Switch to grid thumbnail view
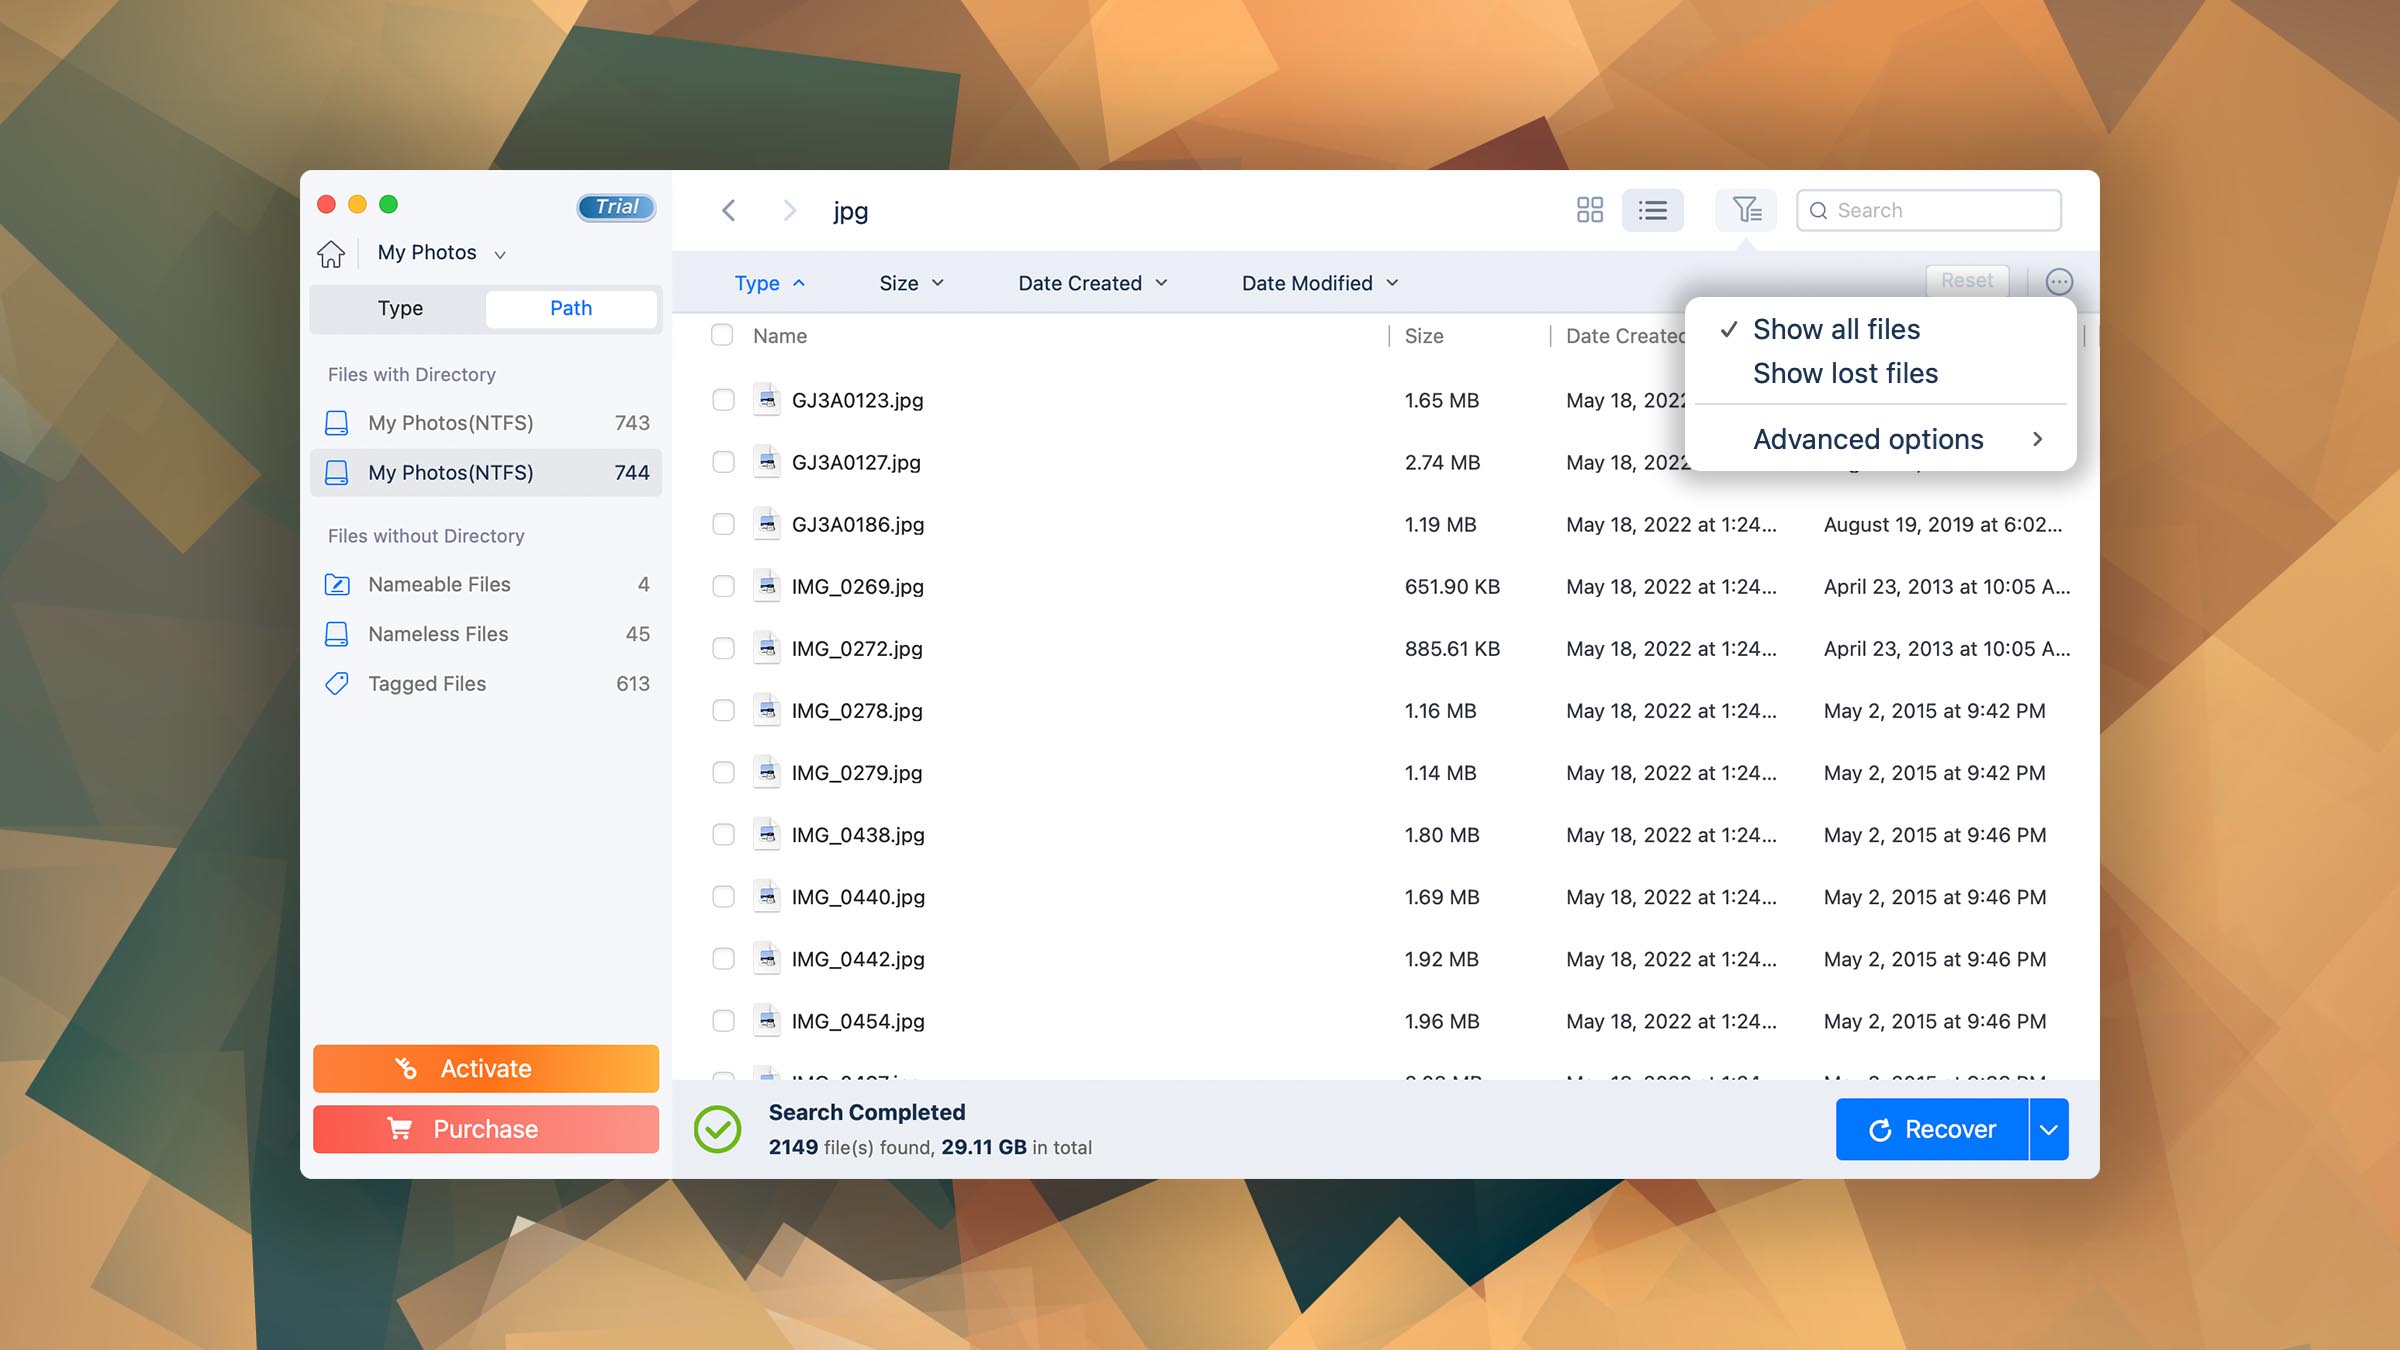 pyautogui.click(x=1590, y=210)
